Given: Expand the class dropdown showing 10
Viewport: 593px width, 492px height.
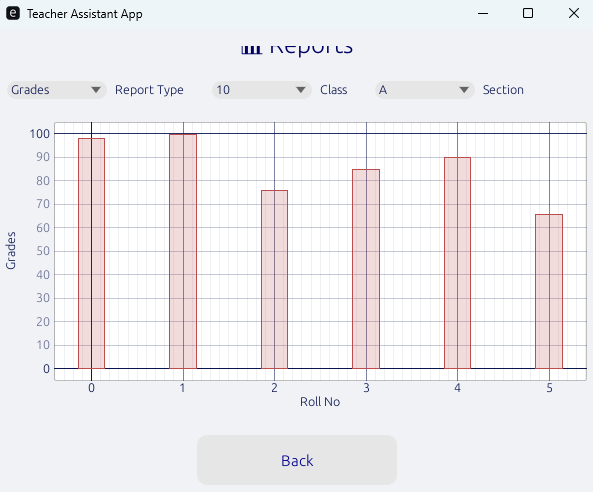Looking at the screenshot, I should pos(262,90).
